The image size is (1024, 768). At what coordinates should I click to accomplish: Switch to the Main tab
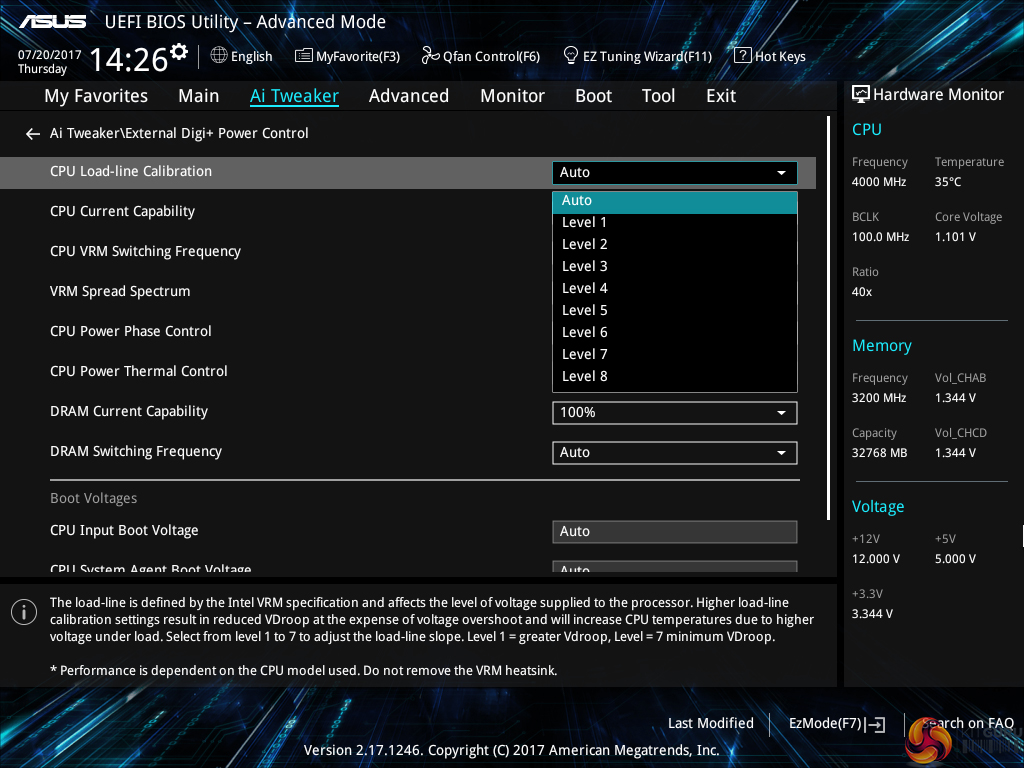pyautogui.click(x=199, y=96)
